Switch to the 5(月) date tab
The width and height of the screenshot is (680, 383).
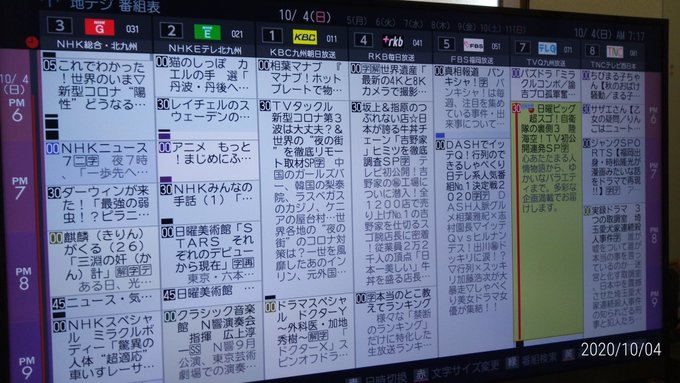coord(356,20)
